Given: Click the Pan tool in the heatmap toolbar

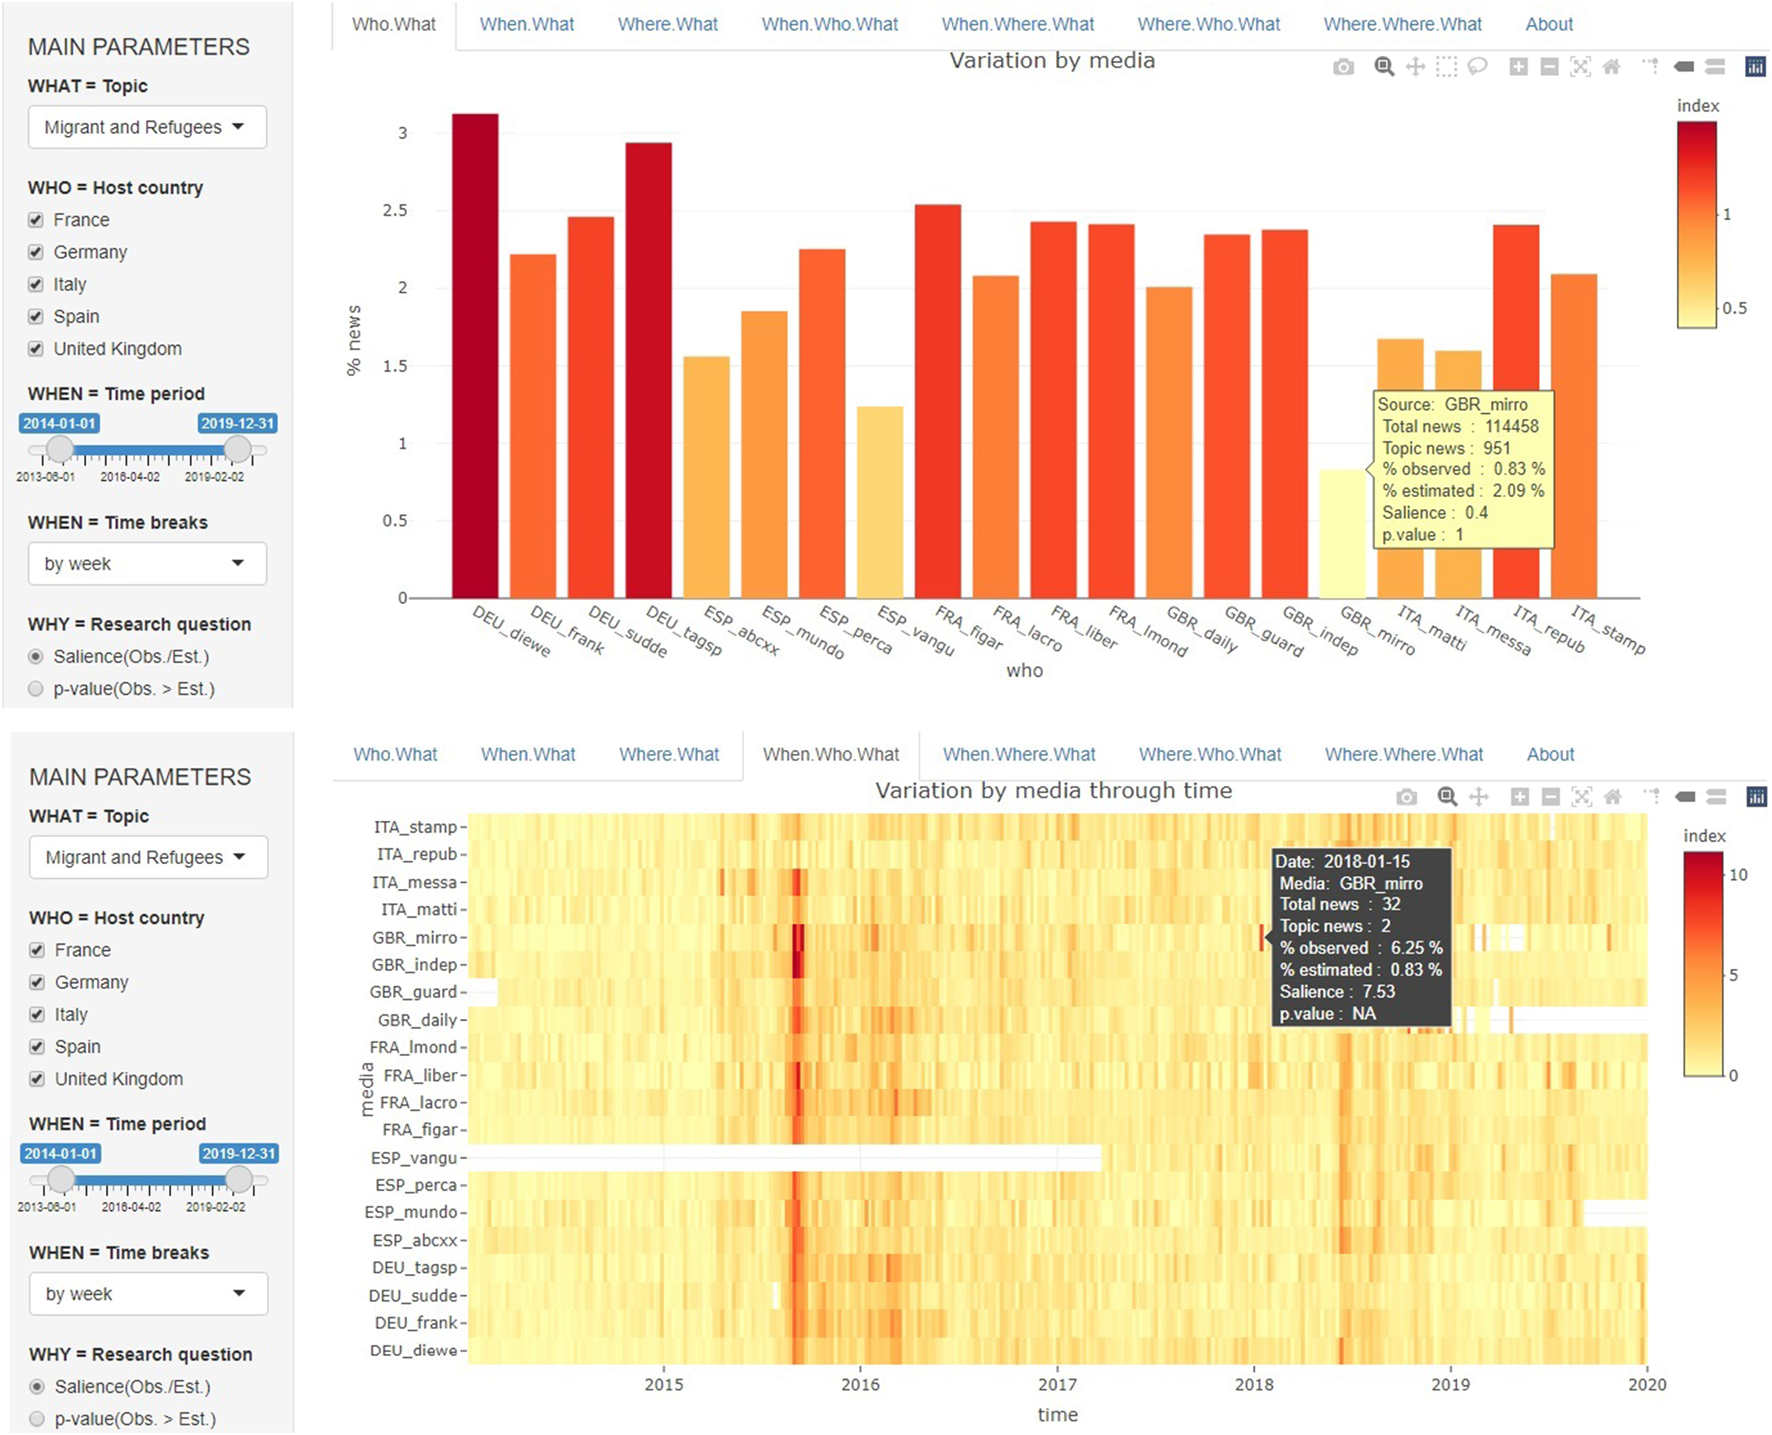Looking at the screenshot, I should pyautogui.click(x=1478, y=797).
